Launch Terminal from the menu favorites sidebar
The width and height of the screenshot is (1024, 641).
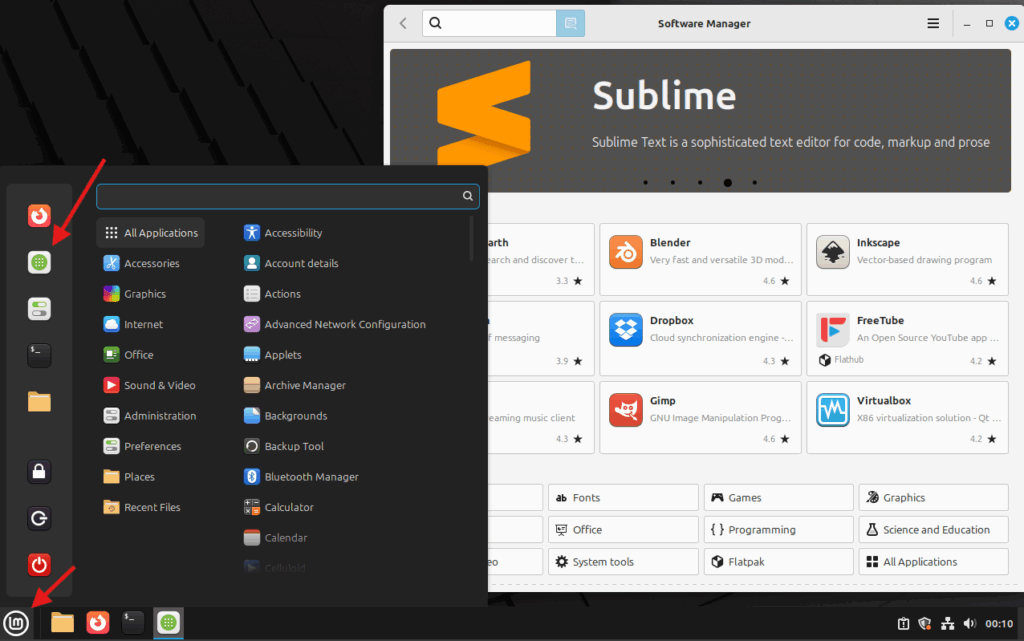tap(39, 355)
